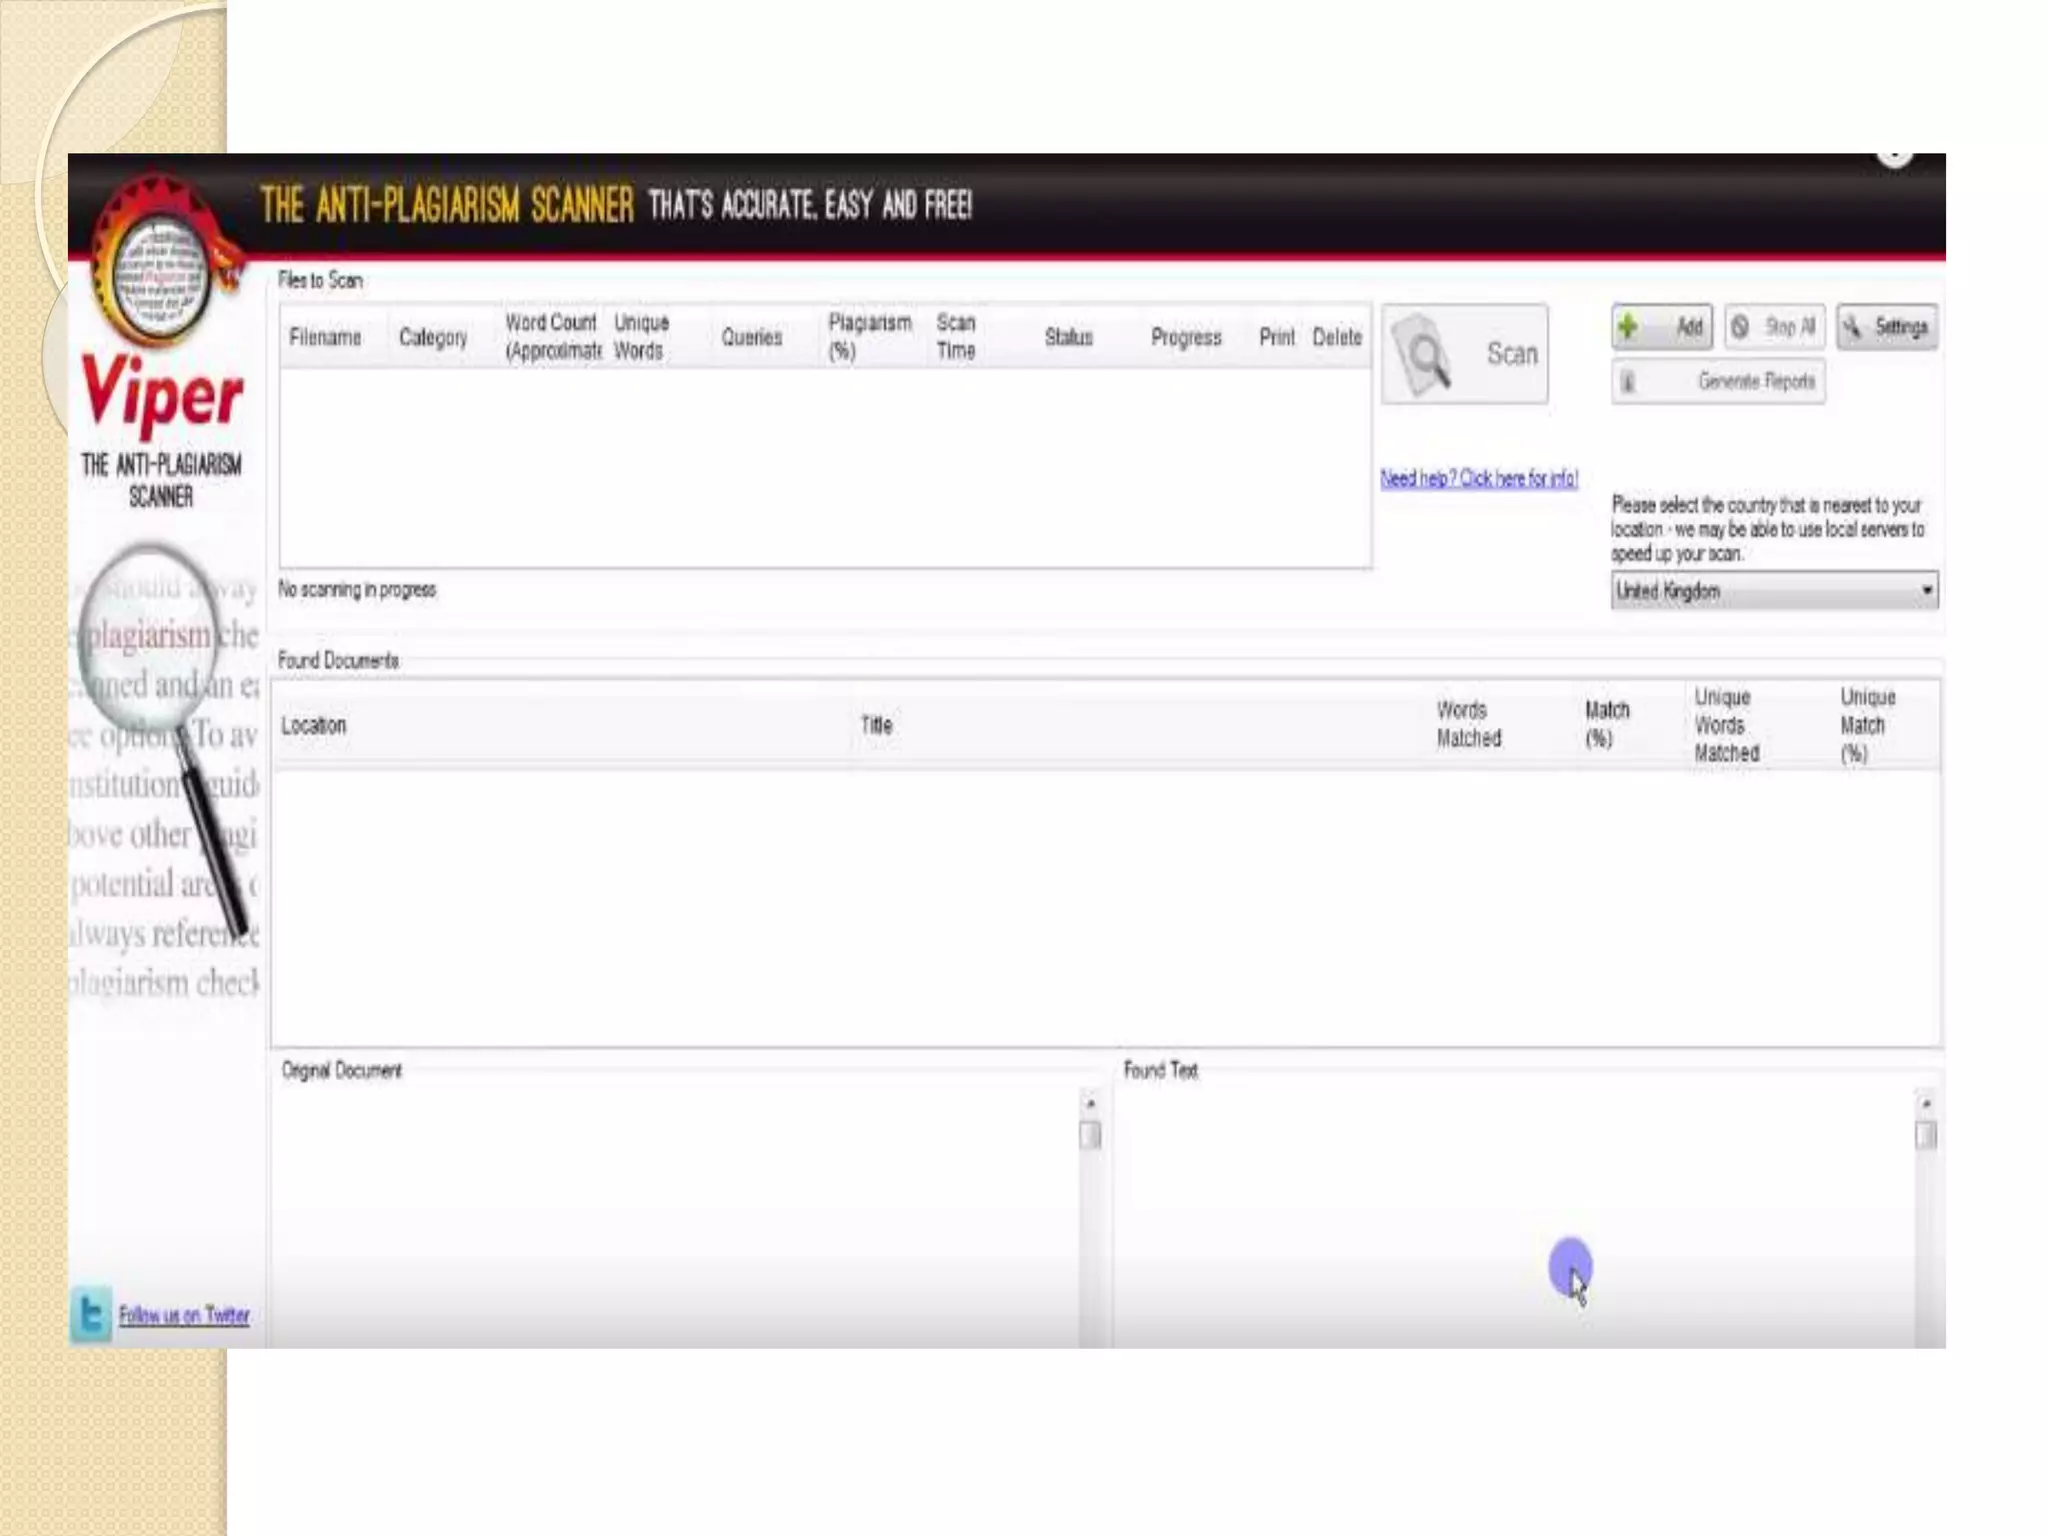Click the Category column header
2048x1536 pixels.
click(x=433, y=337)
